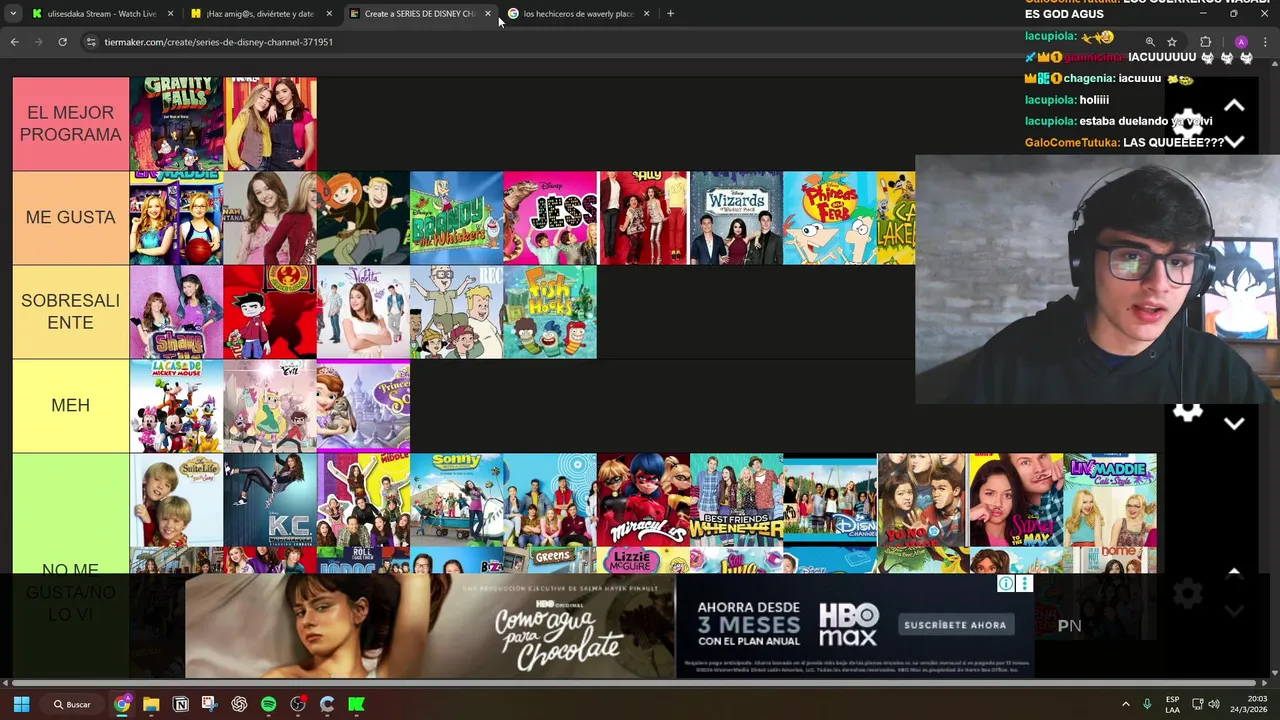Pick the Brandy & Mr. Whiskers thumbnail
Image resolution: width=1280 pixels, height=720 pixels.
point(456,218)
